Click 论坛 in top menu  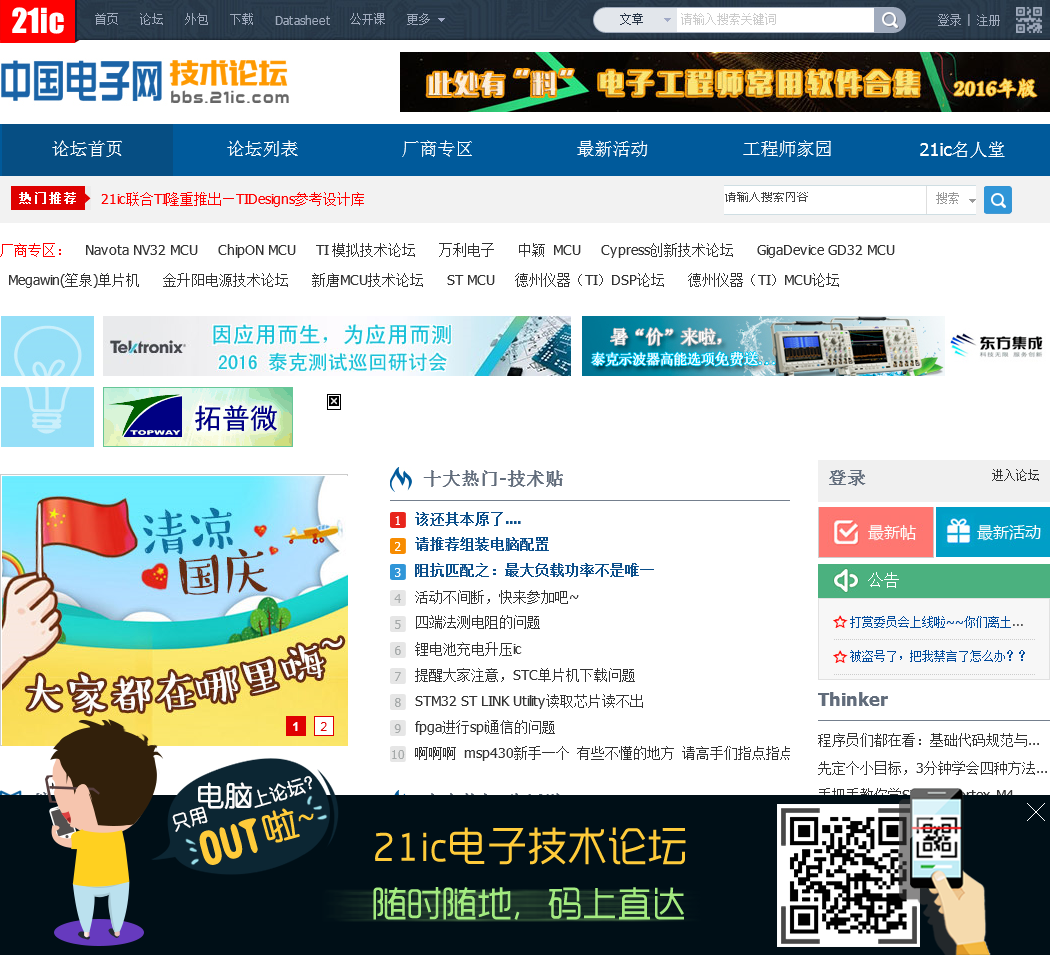151,20
